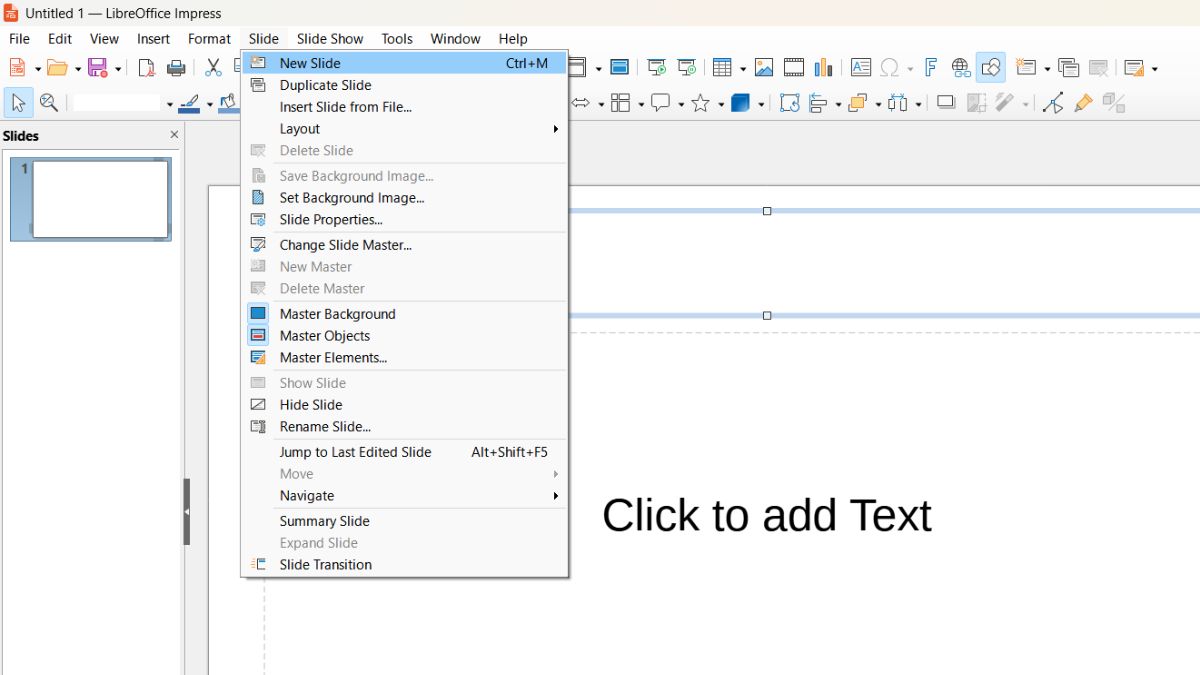Click the Align Objects icon
The height and width of the screenshot is (675, 1200).
(x=820, y=103)
